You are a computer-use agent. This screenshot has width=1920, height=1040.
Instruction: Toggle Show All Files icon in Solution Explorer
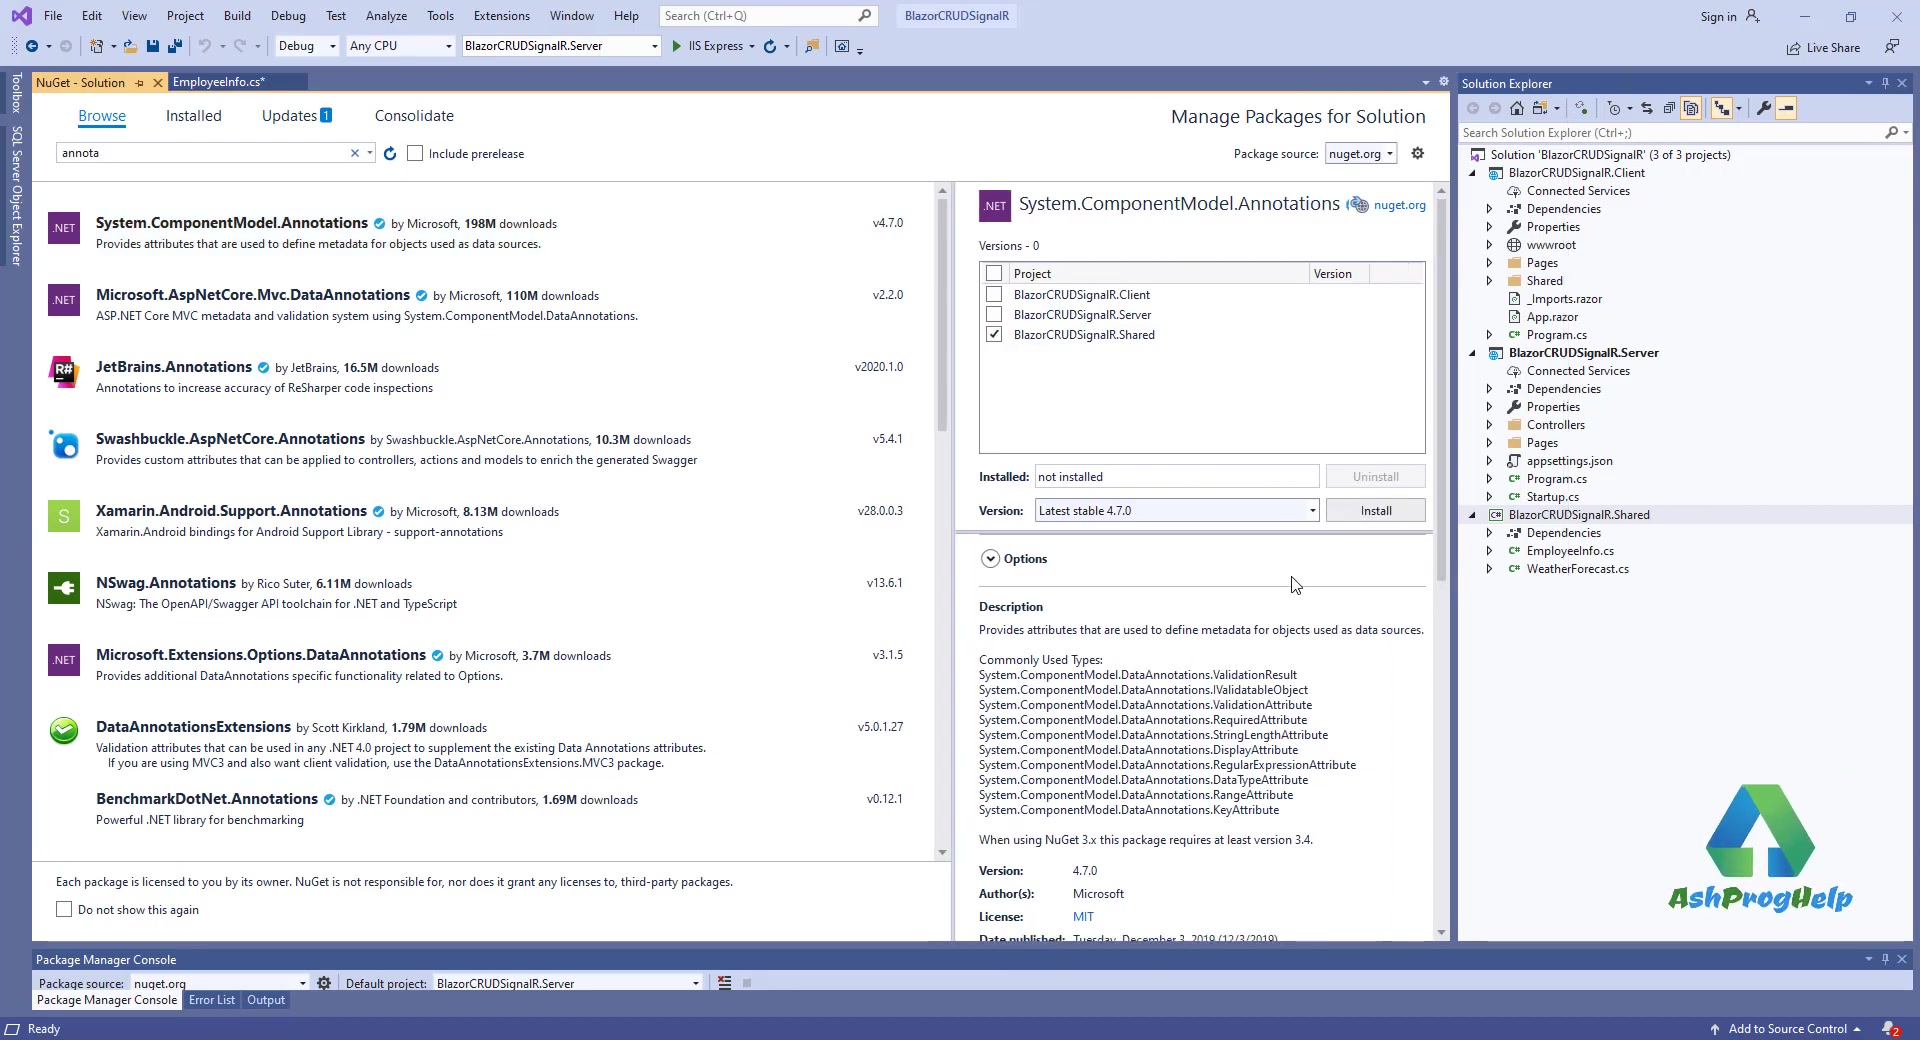click(x=1691, y=108)
